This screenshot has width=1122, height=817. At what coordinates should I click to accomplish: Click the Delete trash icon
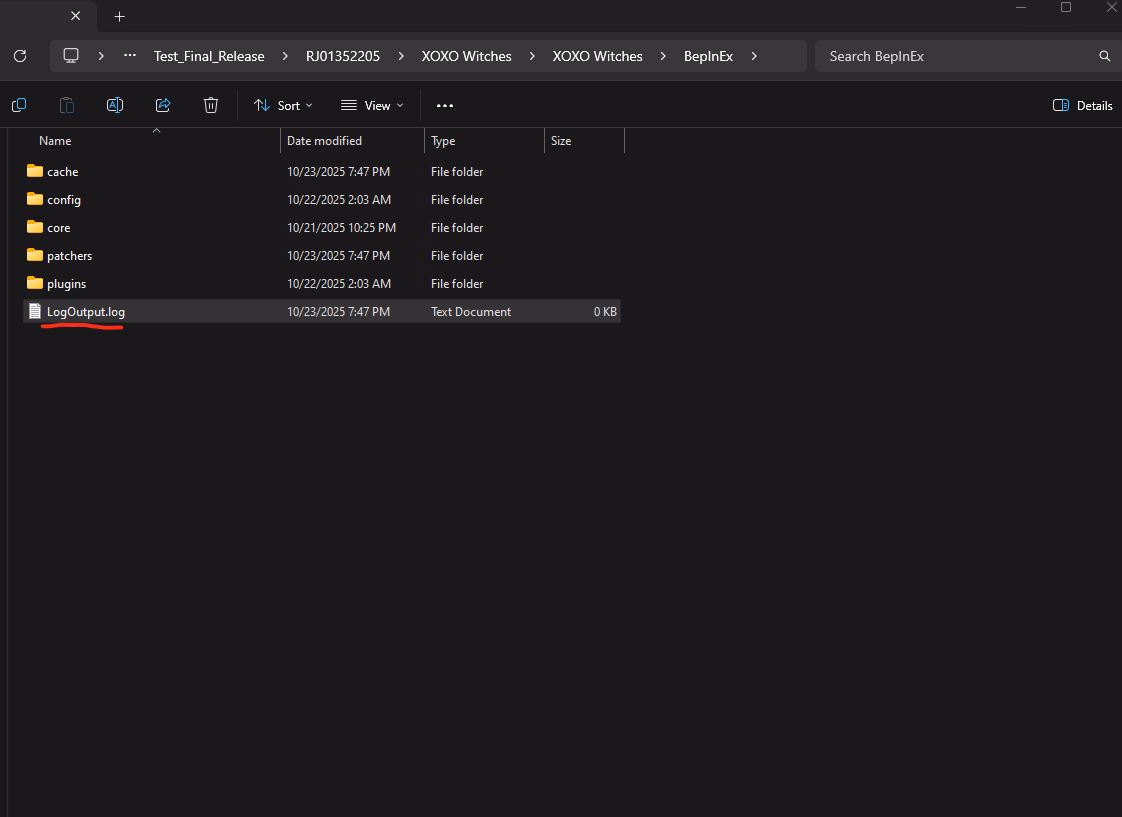(x=211, y=105)
